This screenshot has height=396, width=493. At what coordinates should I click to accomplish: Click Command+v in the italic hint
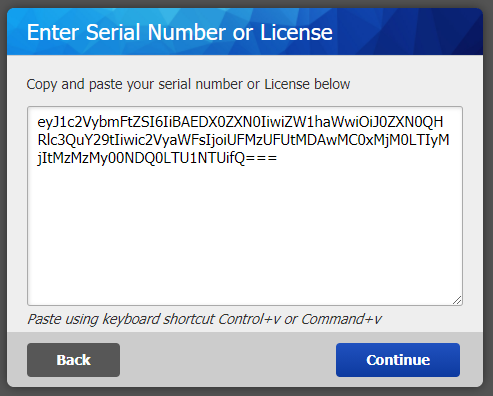click(x=341, y=319)
